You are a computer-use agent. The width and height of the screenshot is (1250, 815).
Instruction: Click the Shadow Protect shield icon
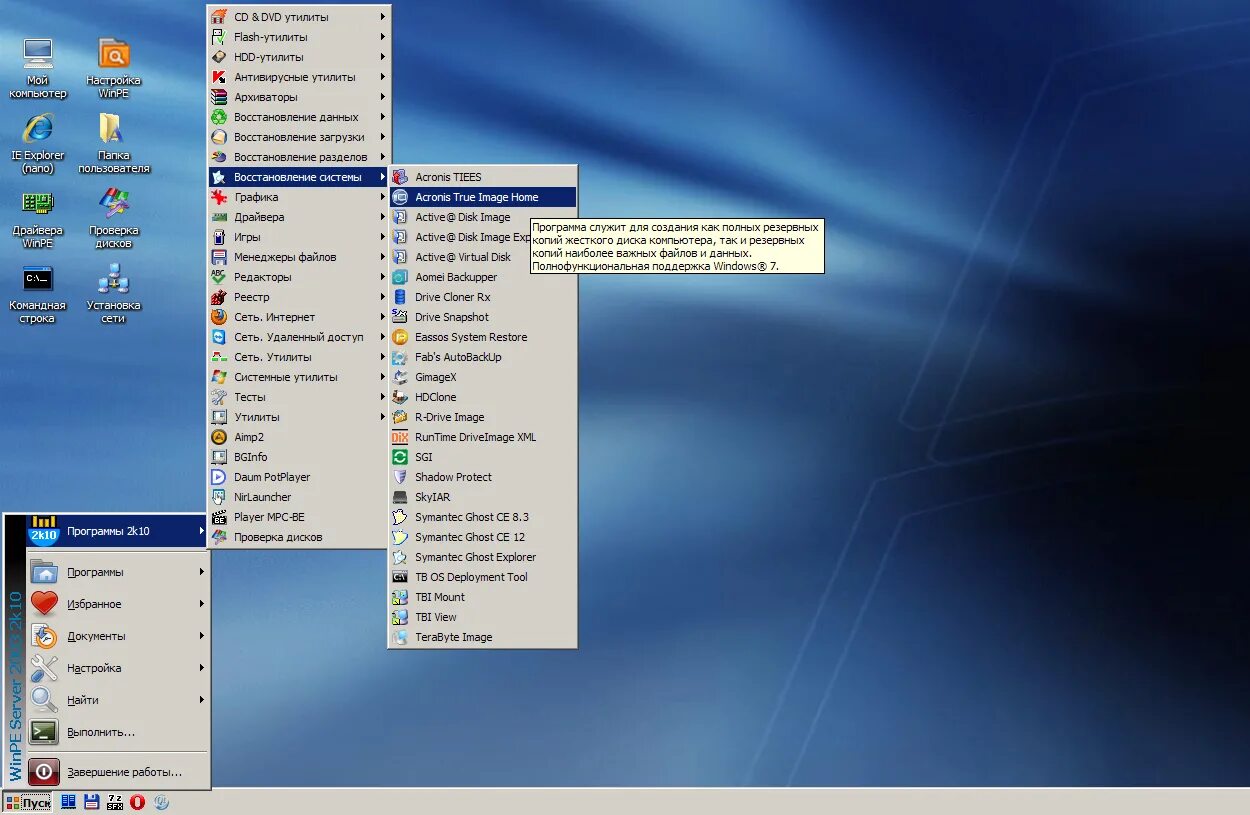point(400,477)
